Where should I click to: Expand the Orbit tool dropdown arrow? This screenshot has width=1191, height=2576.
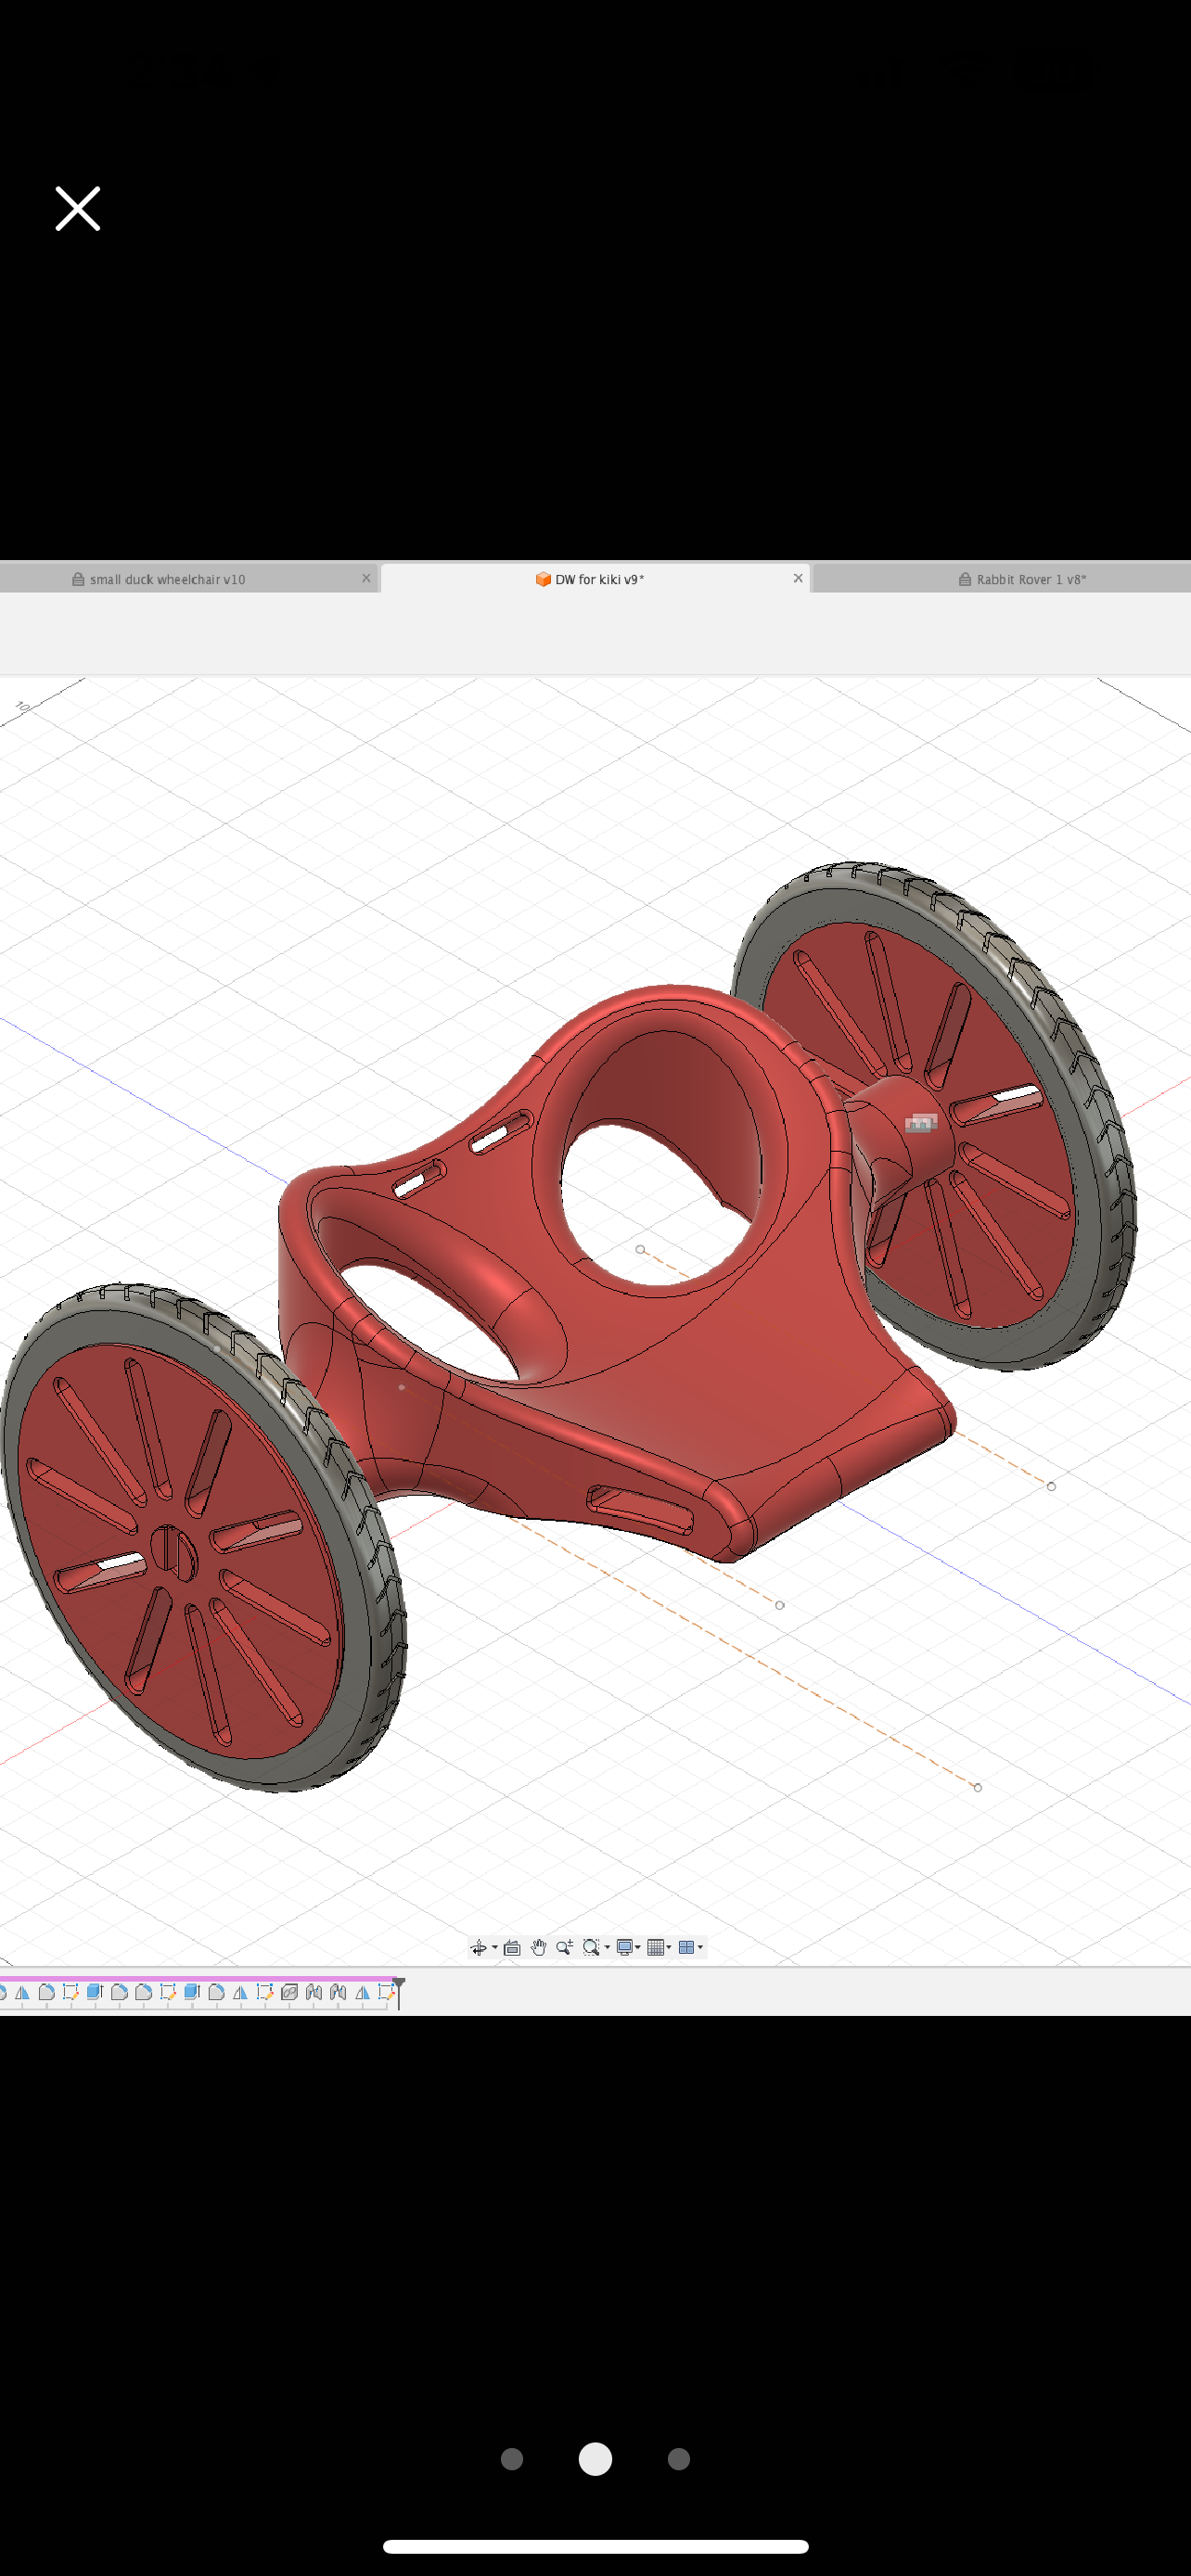(x=495, y=1947)
